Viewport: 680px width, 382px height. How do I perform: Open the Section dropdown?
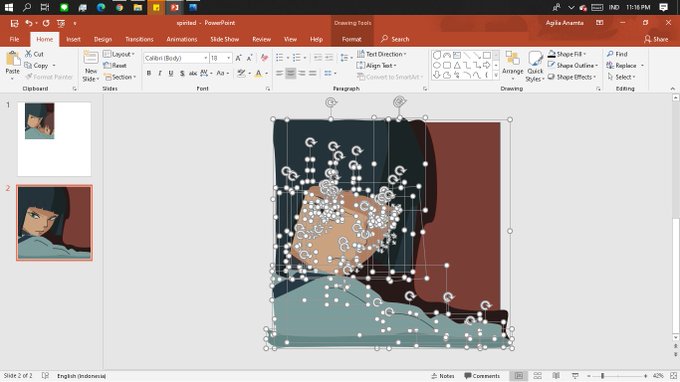[x=120, y=77]
